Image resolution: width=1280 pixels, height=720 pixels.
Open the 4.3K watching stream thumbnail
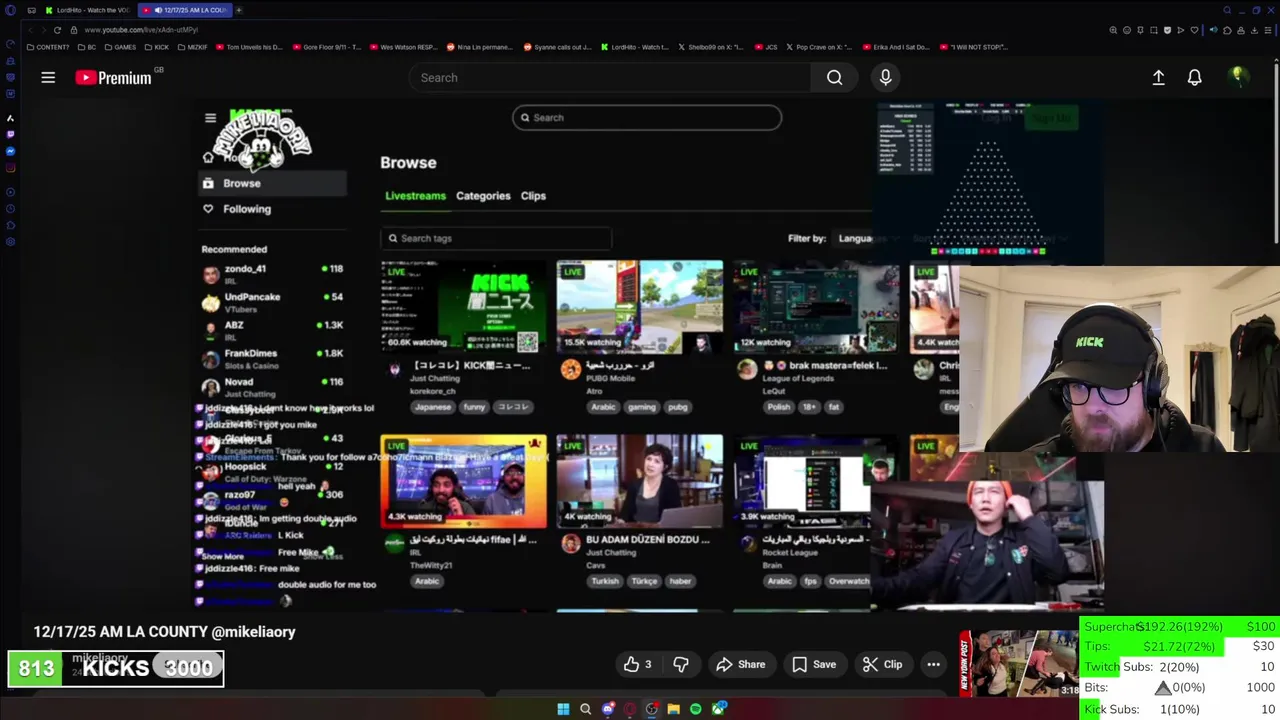pos(464,481)
